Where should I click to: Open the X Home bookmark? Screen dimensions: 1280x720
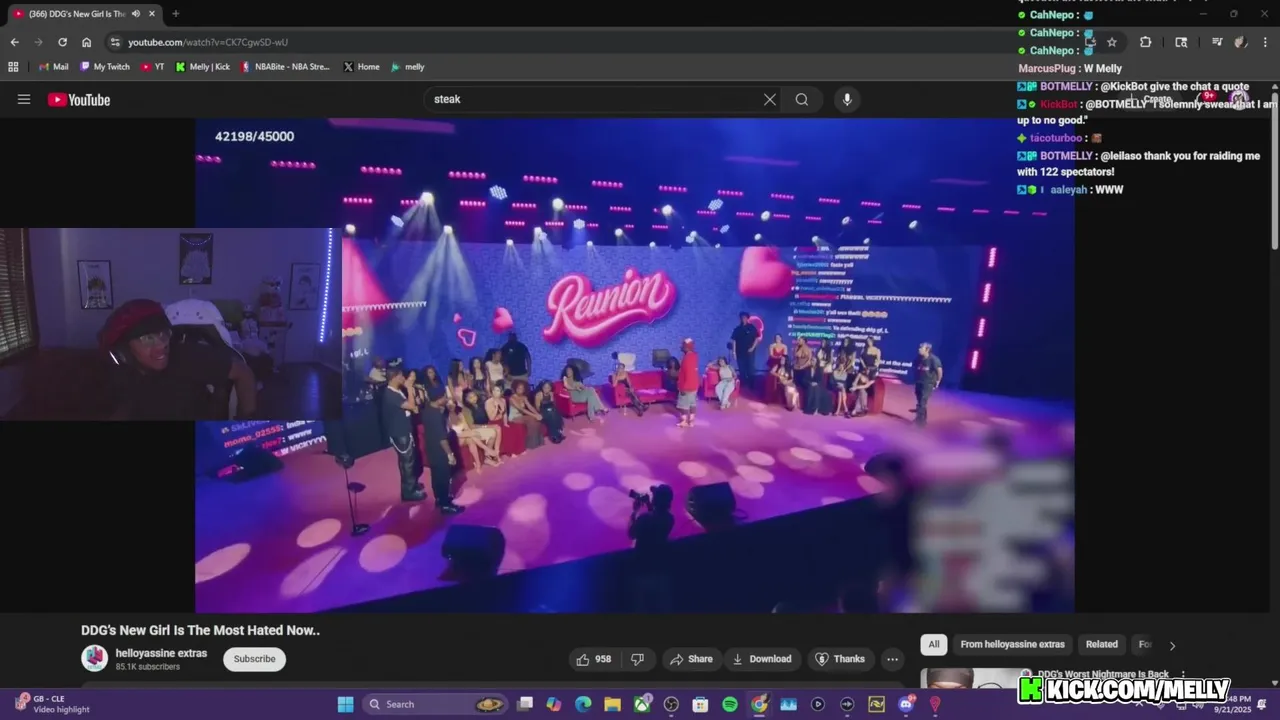pos(361,67)
